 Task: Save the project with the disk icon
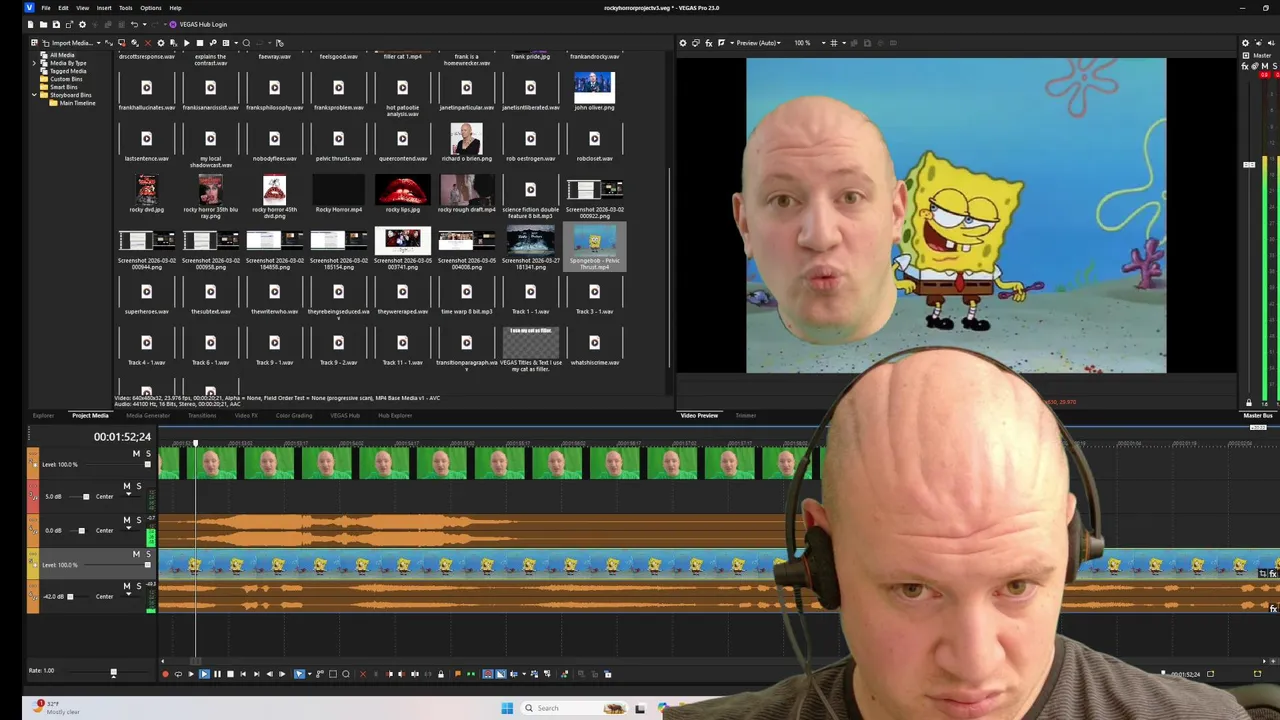pyautogui.click(x=56, y=24)
